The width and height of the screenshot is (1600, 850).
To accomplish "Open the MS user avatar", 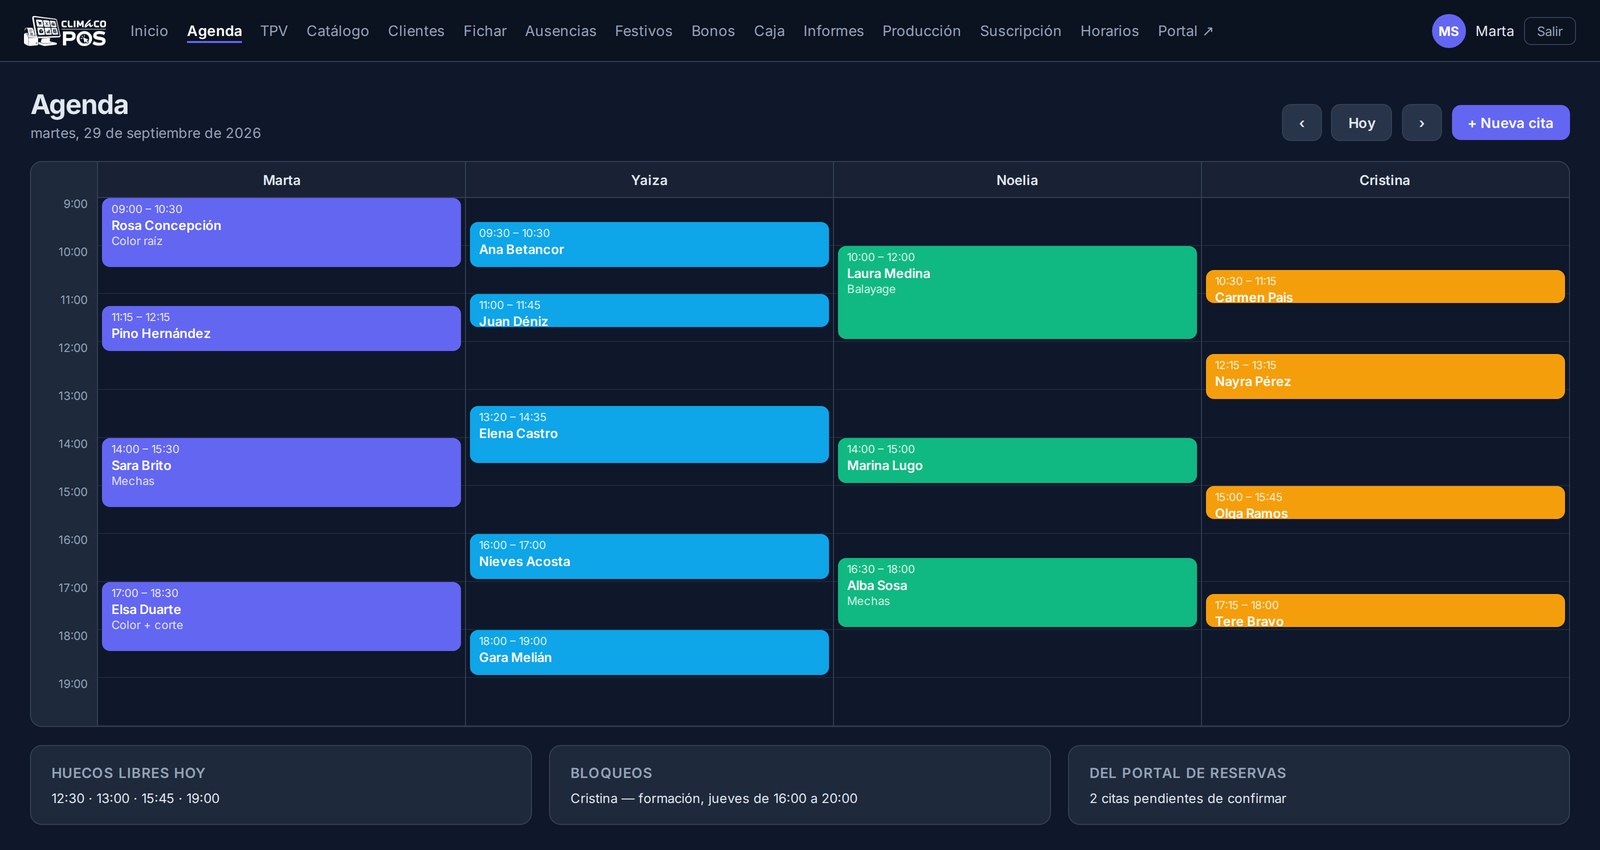I will (x=1448, y=31).
